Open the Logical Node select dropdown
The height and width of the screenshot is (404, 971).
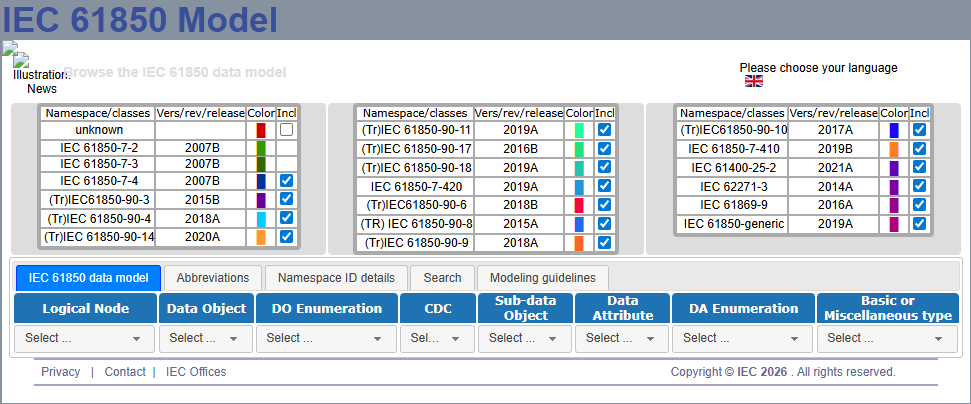84,339
